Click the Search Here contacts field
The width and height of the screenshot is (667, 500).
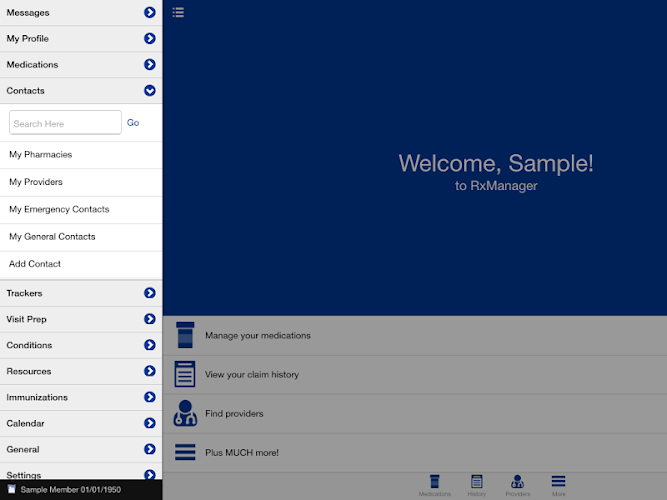click(65, 123)
